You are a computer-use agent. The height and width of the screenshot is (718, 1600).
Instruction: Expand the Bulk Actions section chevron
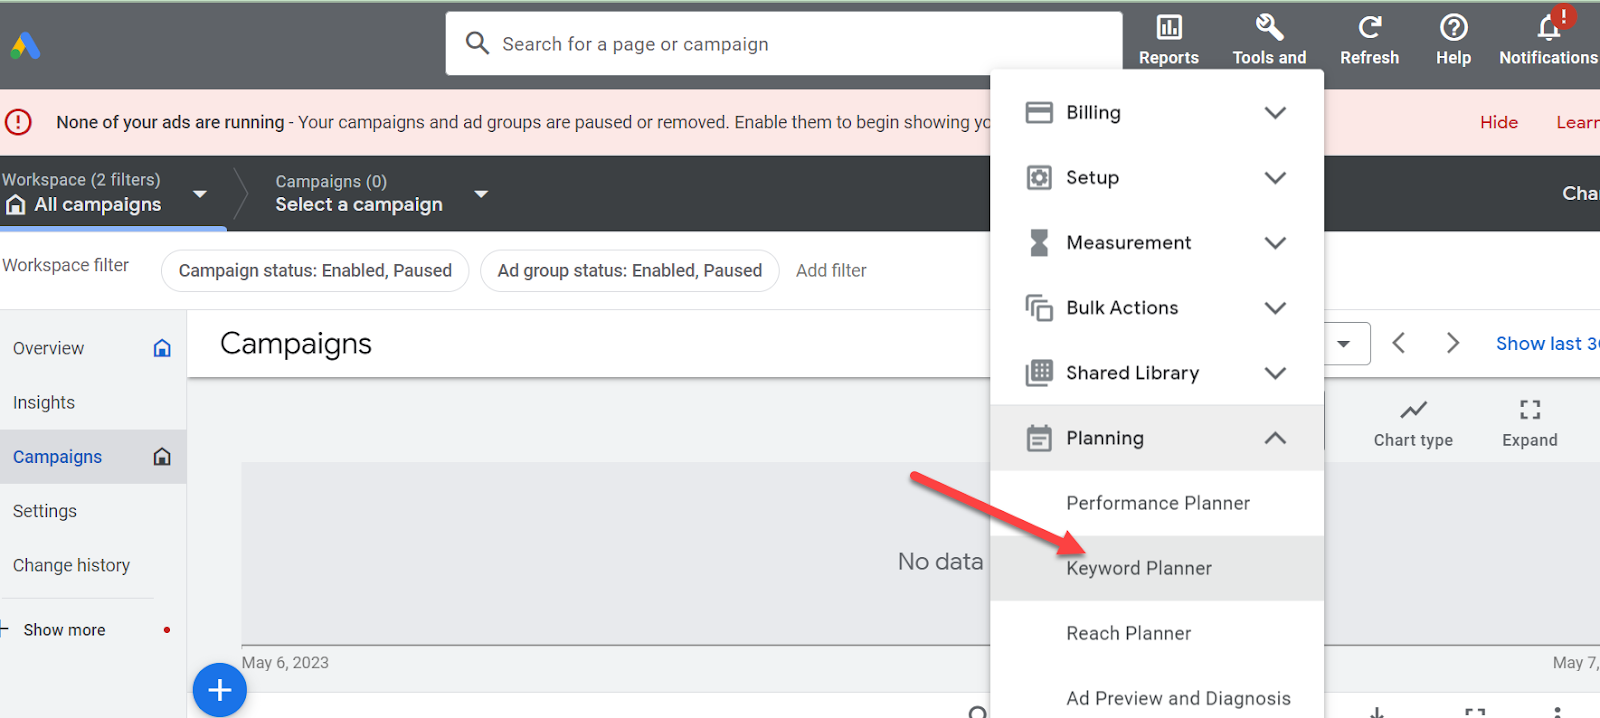pyautogui.click(x=1275, y=308)
